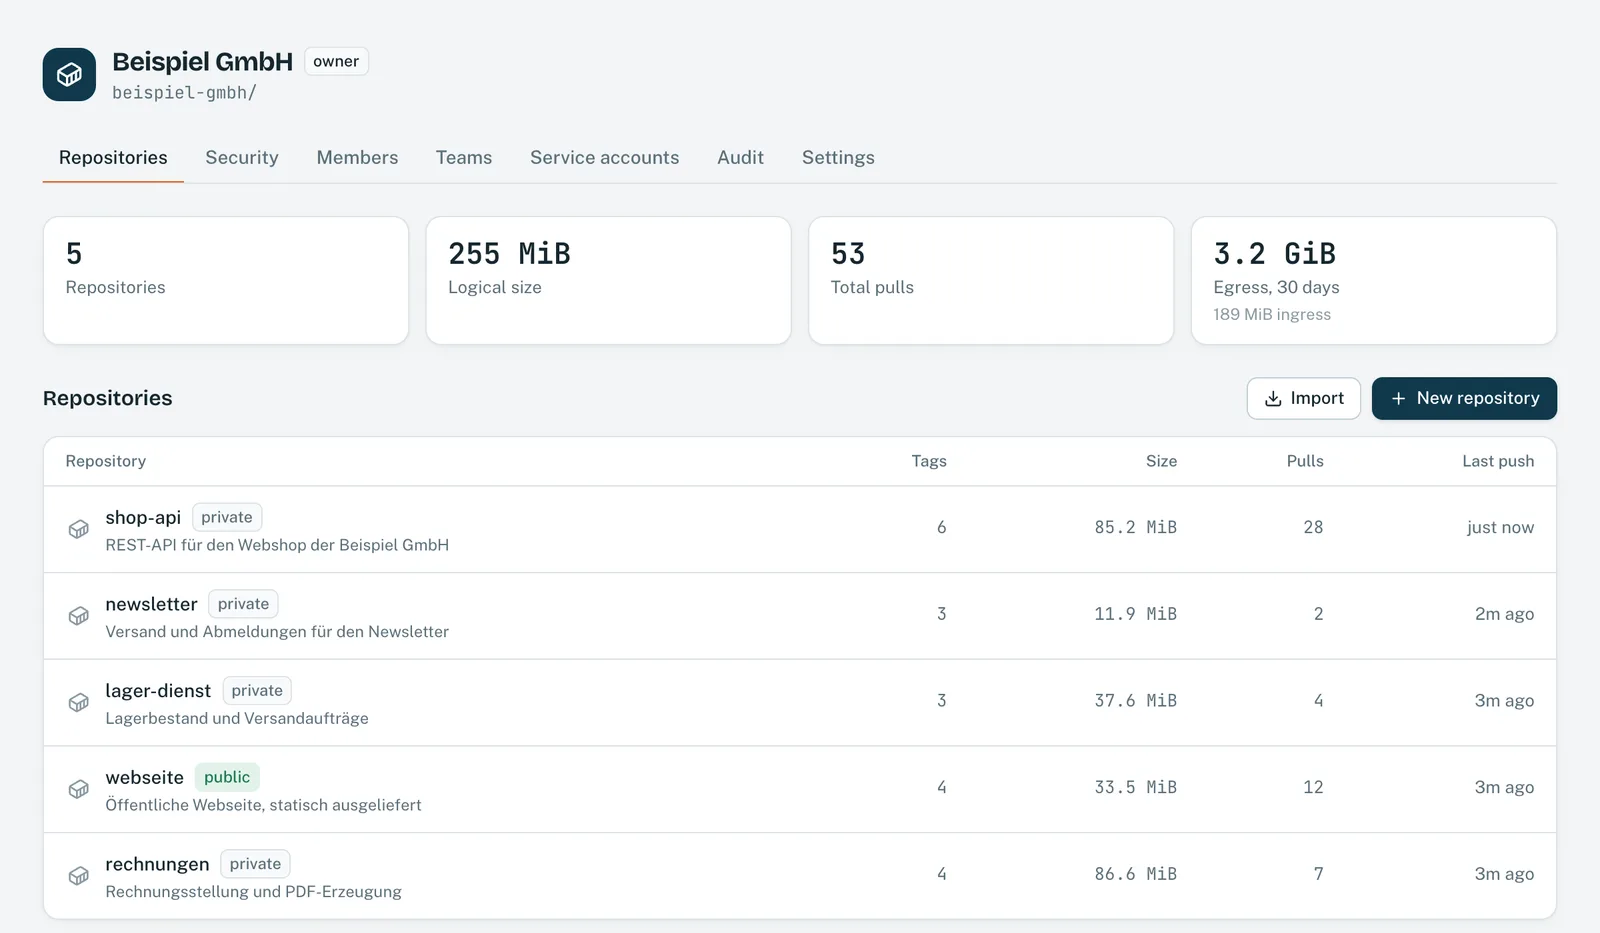
Task: Open the Settings tab
Action: tap(838, 158)
